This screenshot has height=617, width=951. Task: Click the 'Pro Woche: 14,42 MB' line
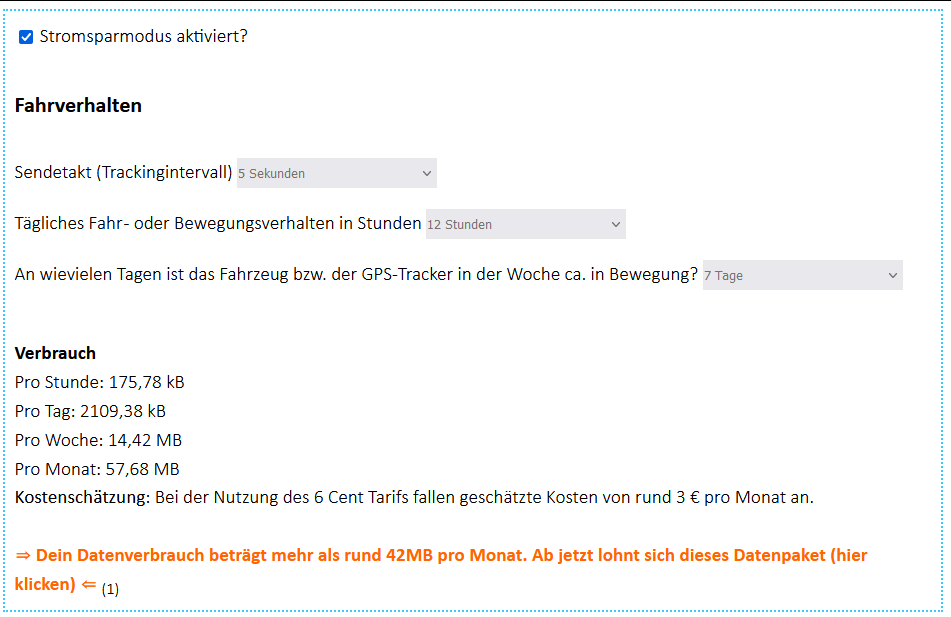pyautogui.click(x=98, y=440)
